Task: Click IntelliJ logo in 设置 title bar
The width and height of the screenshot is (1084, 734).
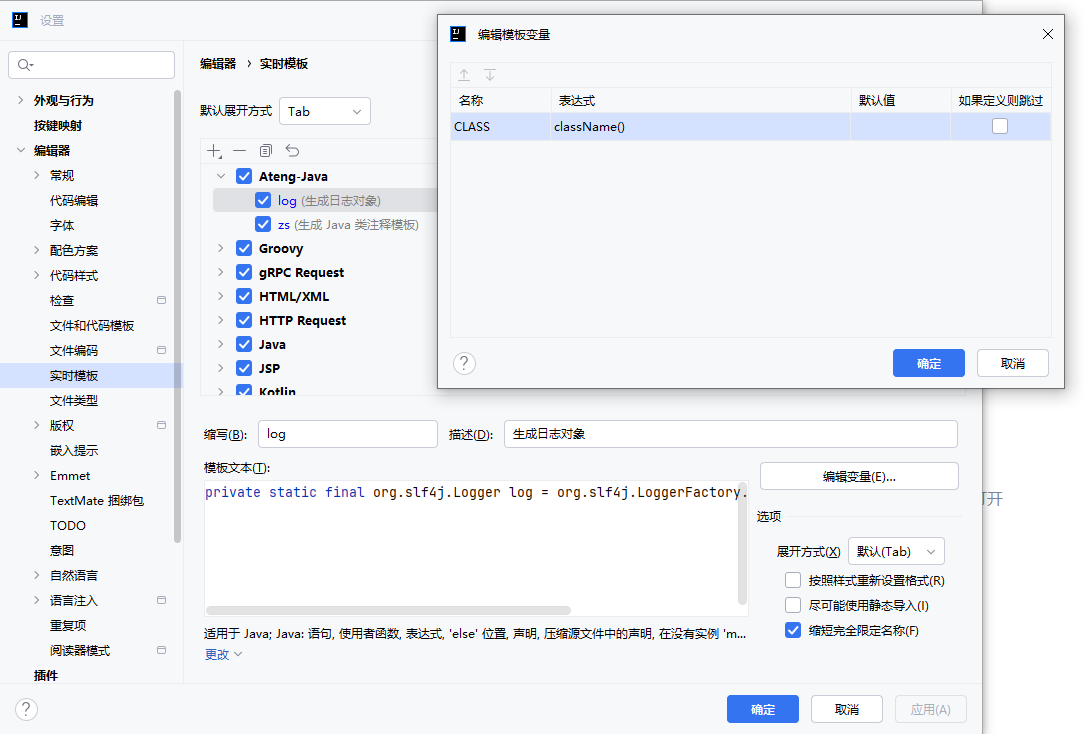Action: (20, 20)
